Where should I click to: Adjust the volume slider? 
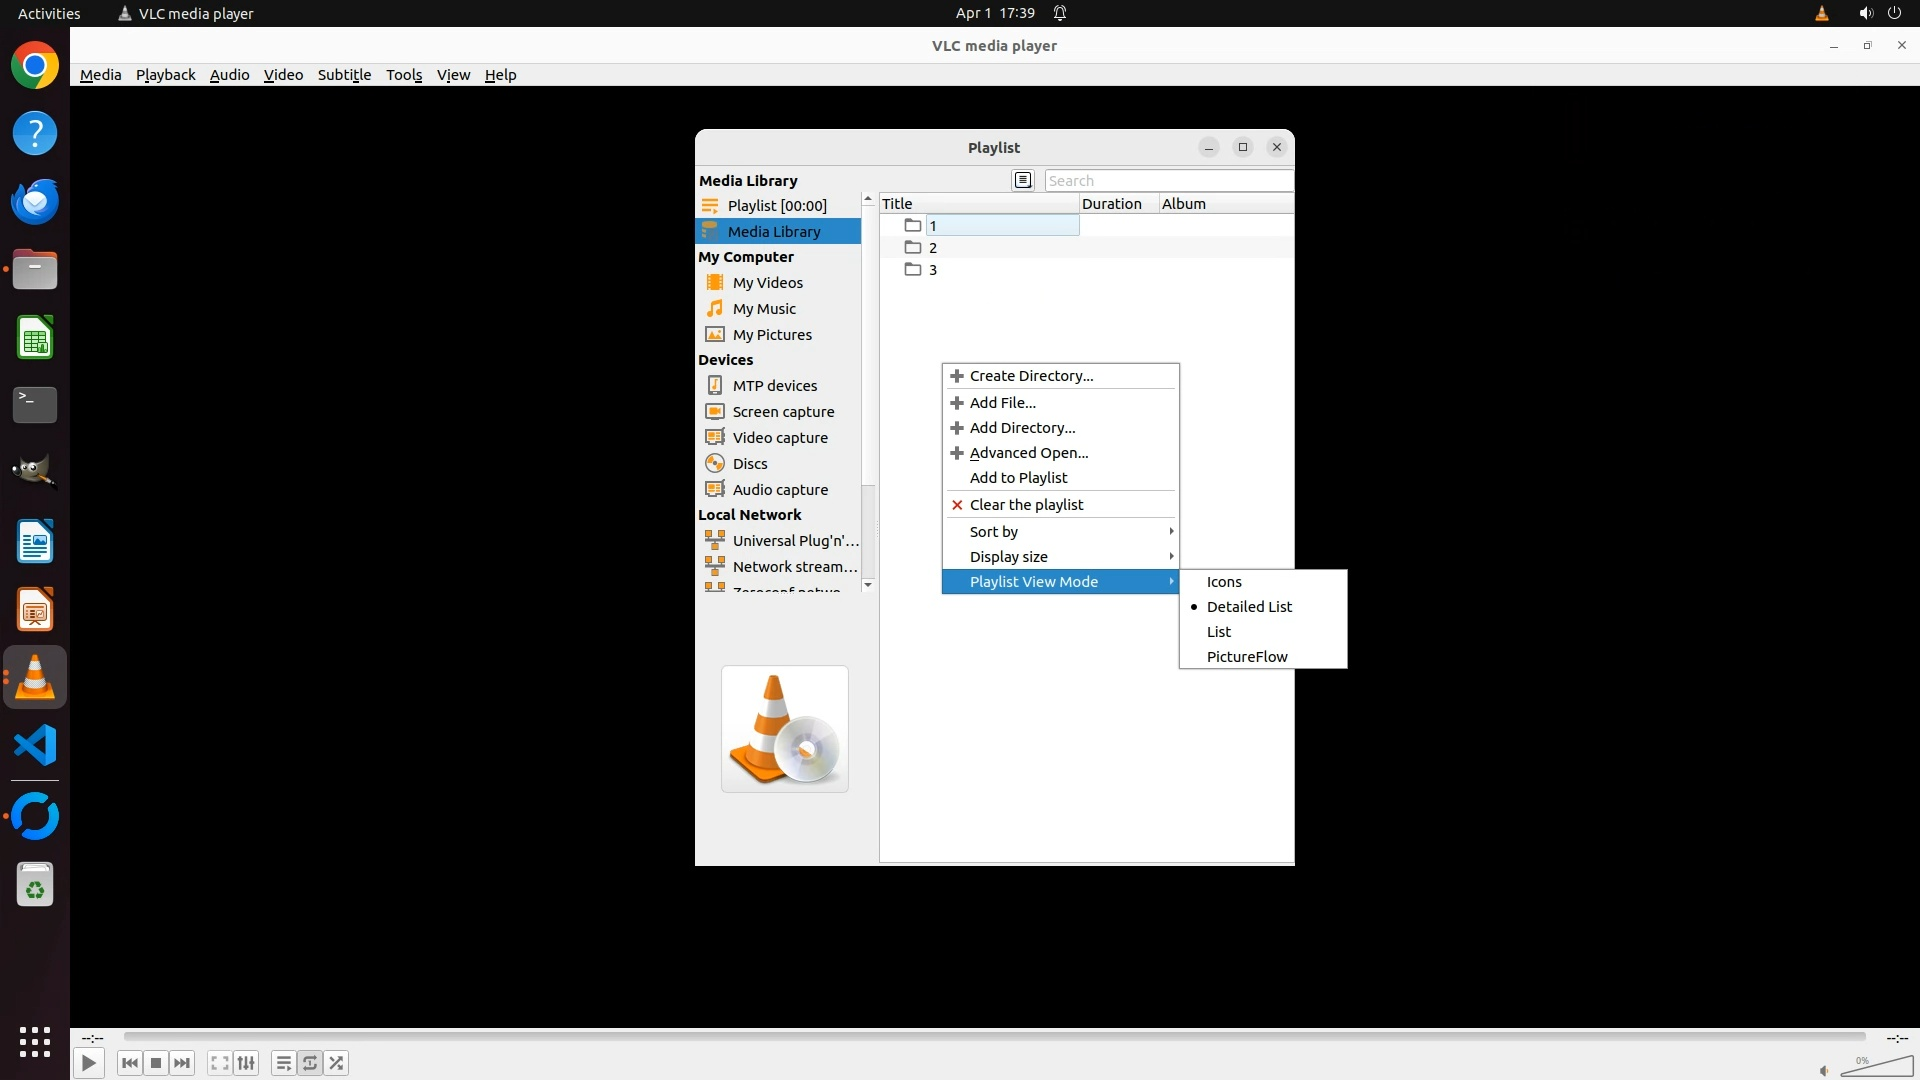[x=1876, y=1066]
